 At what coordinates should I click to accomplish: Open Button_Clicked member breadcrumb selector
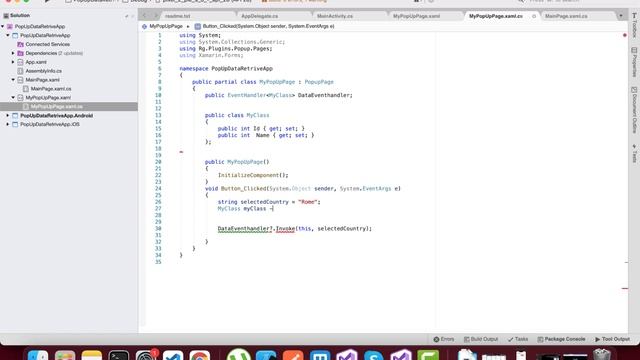click(264, 26)
